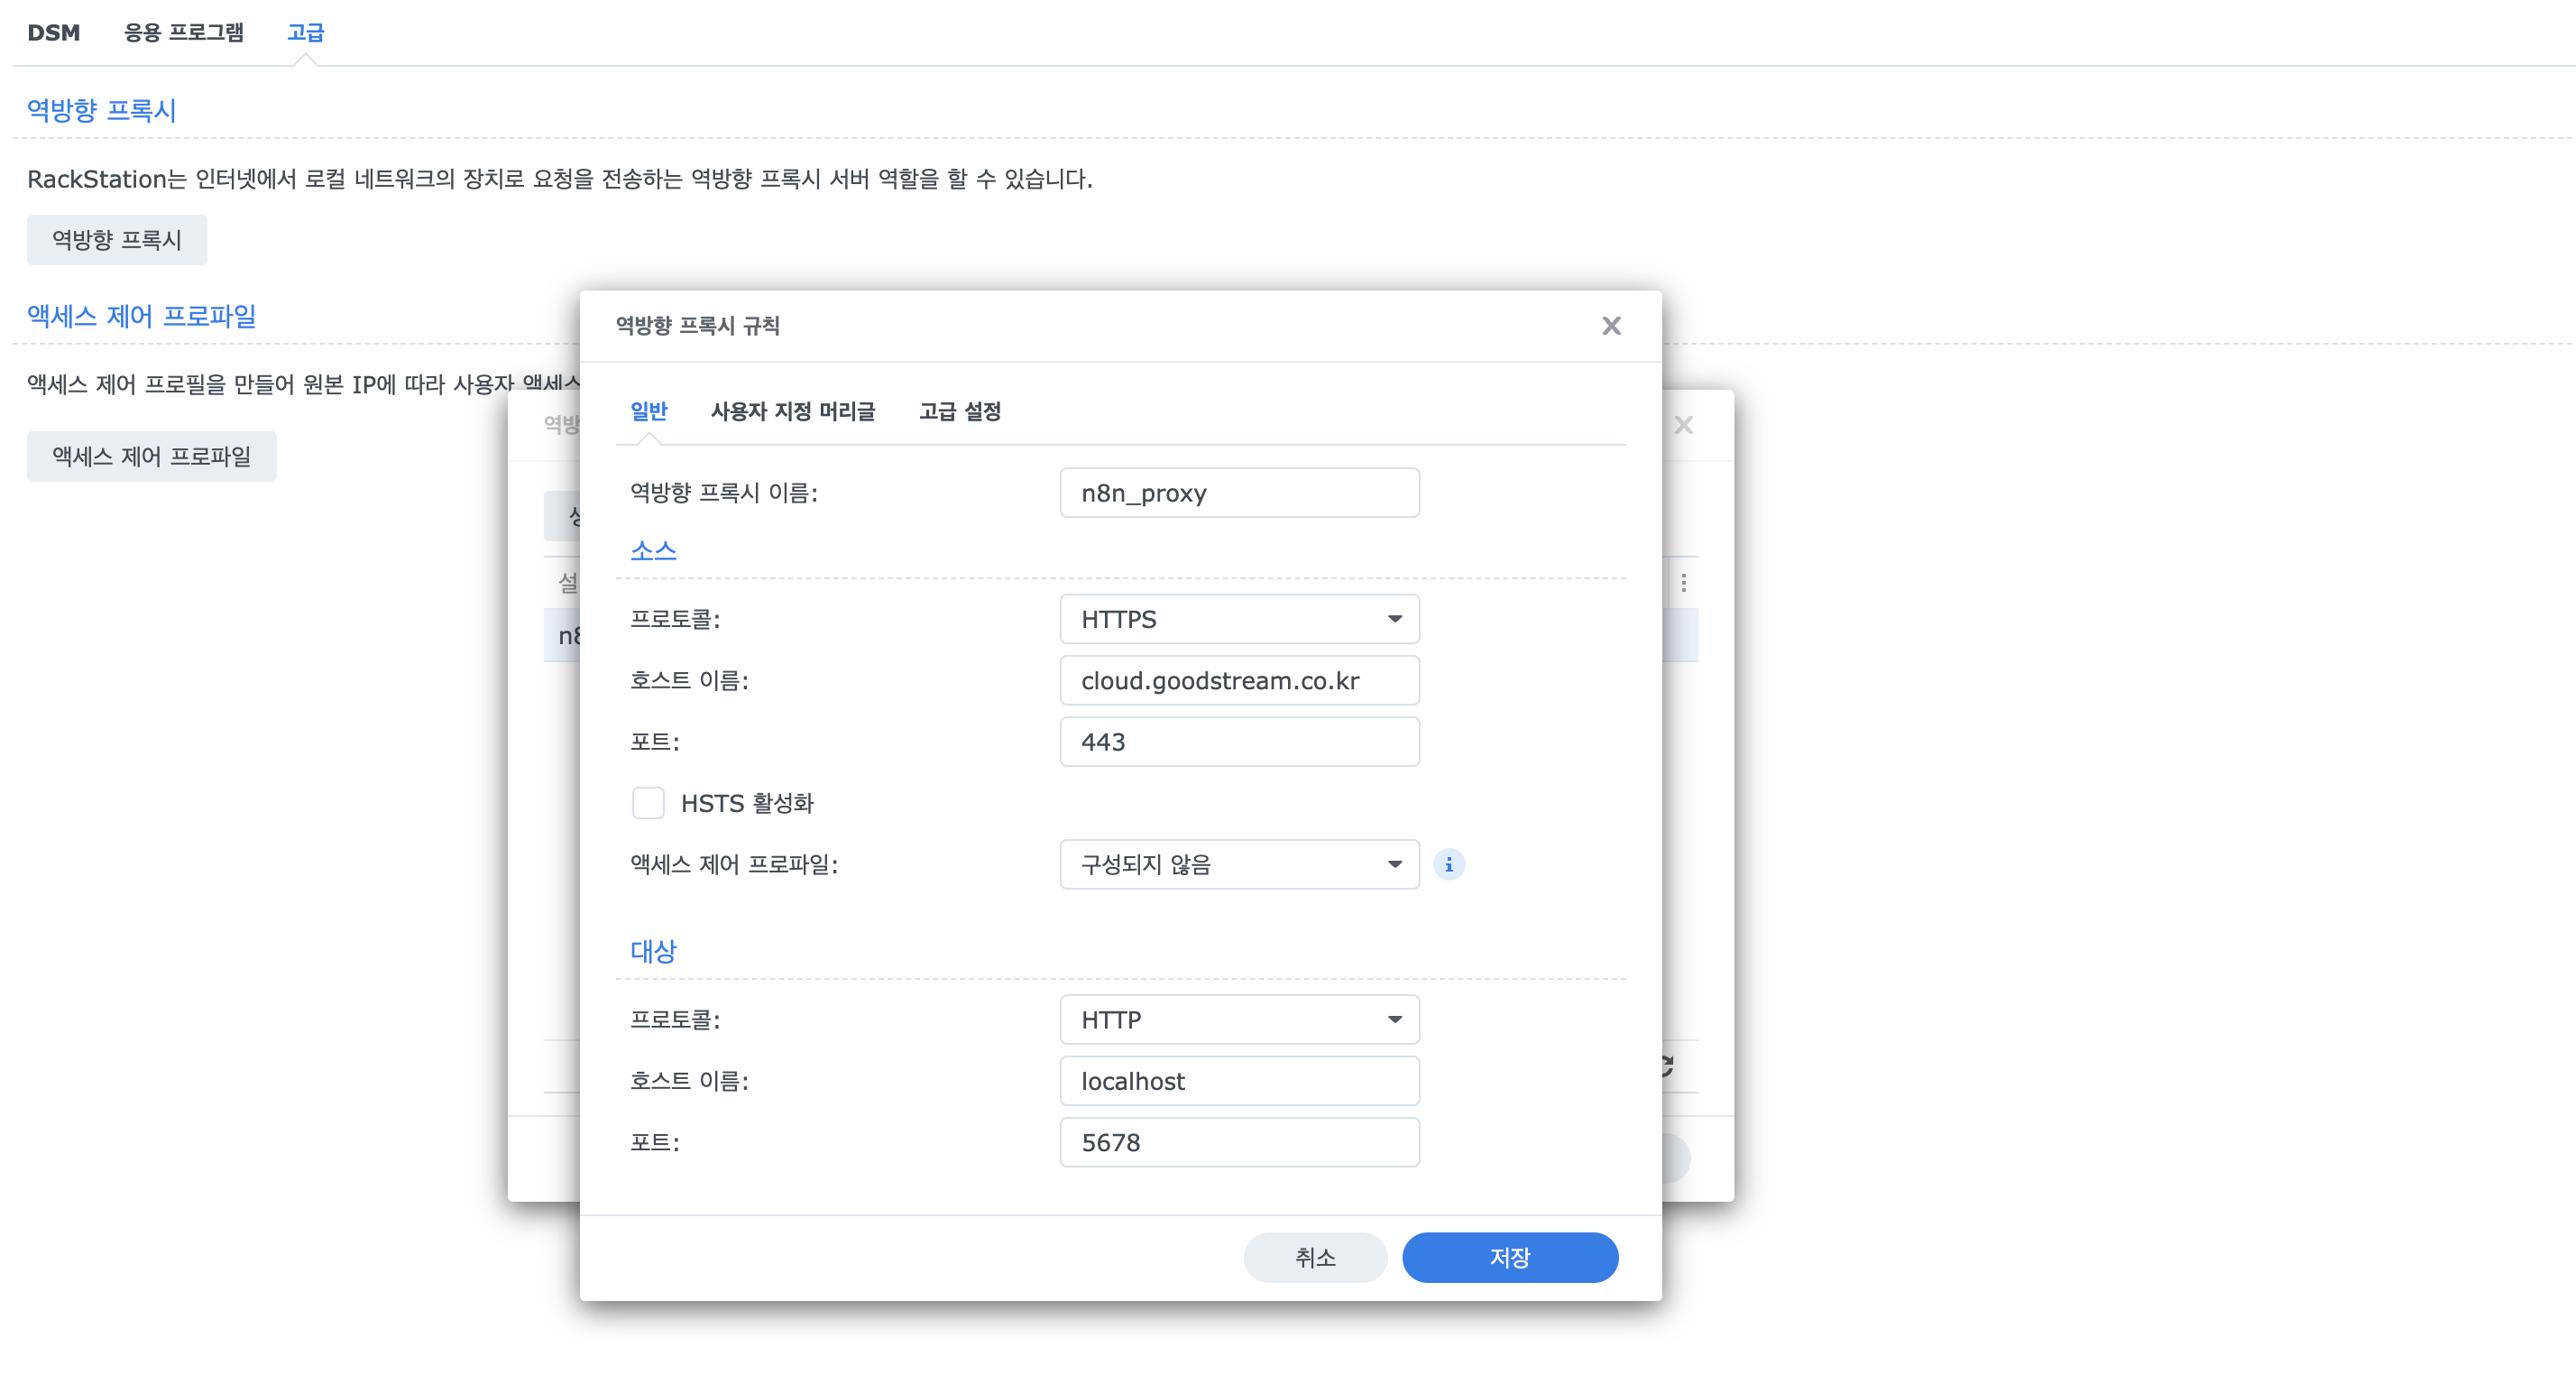Viewport: 2576px width, 1384px height.
Task: Open the source protocol HTTPS dropdown
Action: click(1238, 619)
